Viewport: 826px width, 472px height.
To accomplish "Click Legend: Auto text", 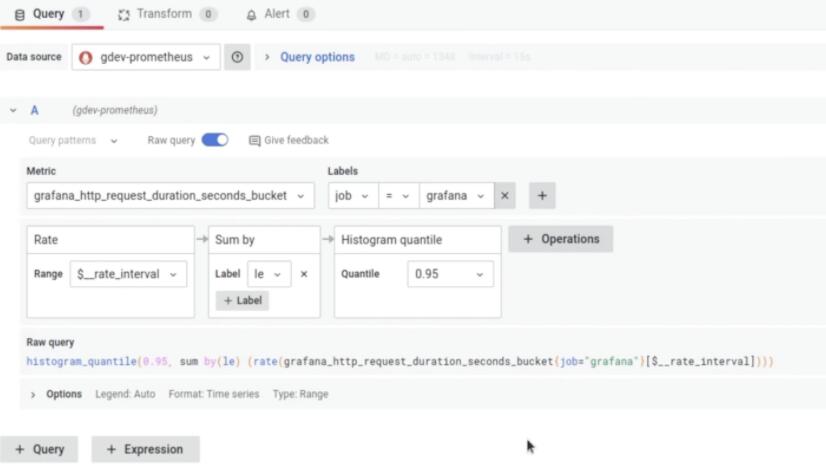I will pyautogui.click(x=125, y=394).
